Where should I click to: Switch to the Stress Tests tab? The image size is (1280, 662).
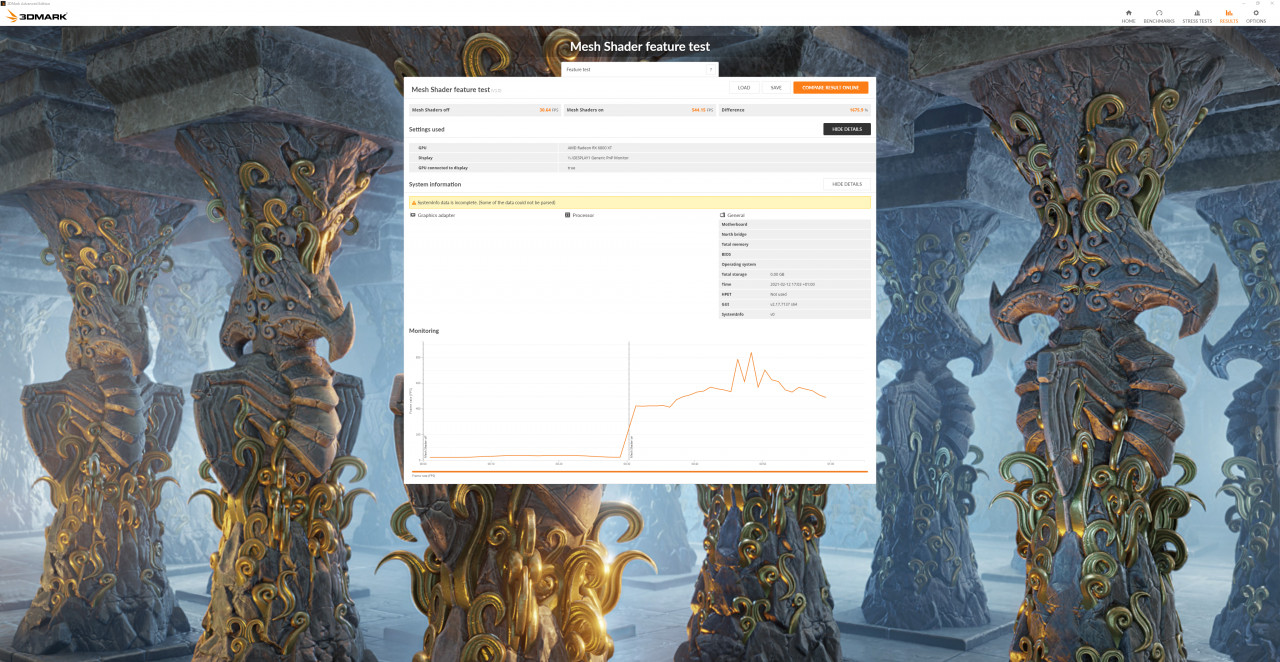1197,16
